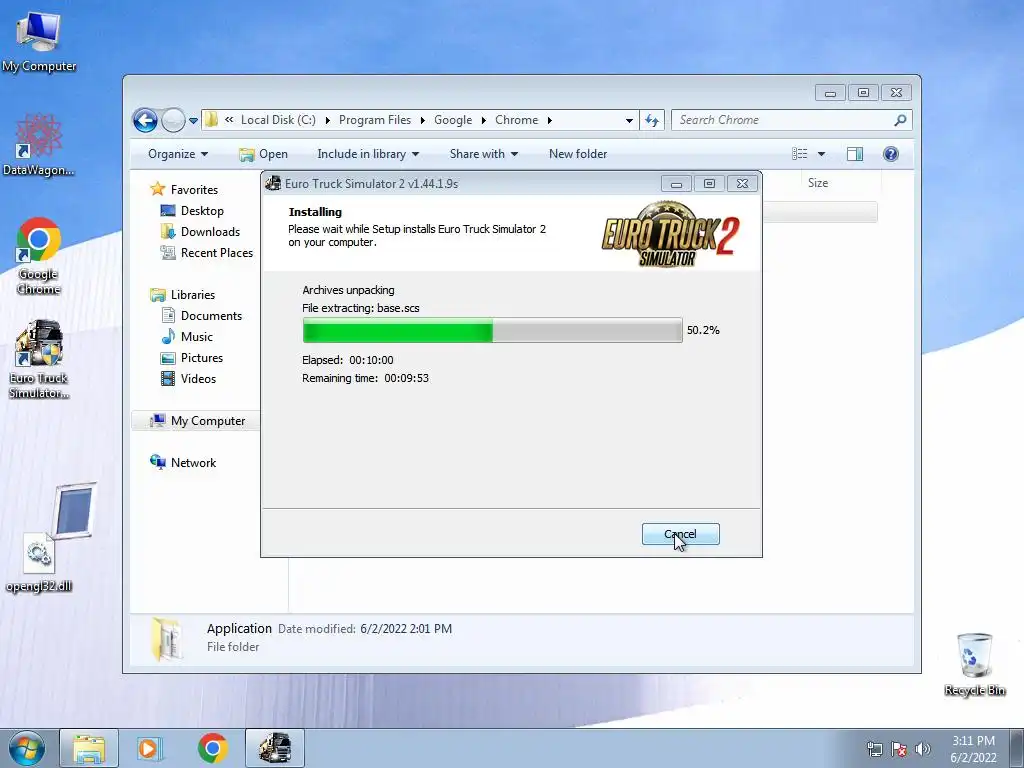Toggle the preview pane button
Viewport: 1024px width, 768px height.
(x=854, y=154)
